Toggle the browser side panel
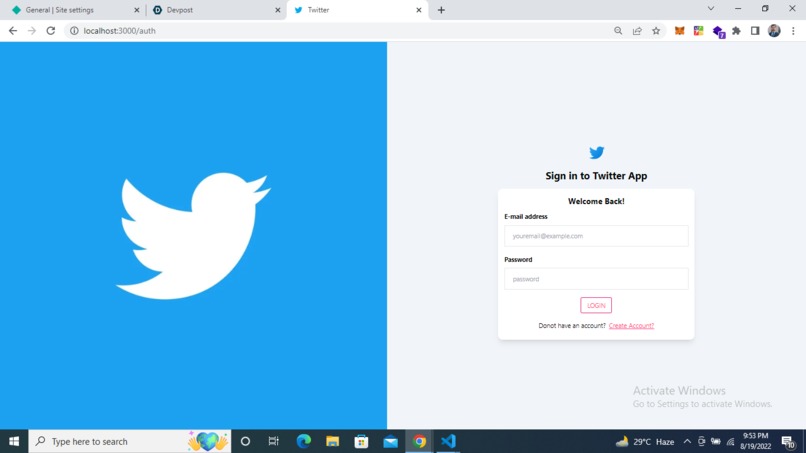The image size is (806, 453). coord(755,31)
